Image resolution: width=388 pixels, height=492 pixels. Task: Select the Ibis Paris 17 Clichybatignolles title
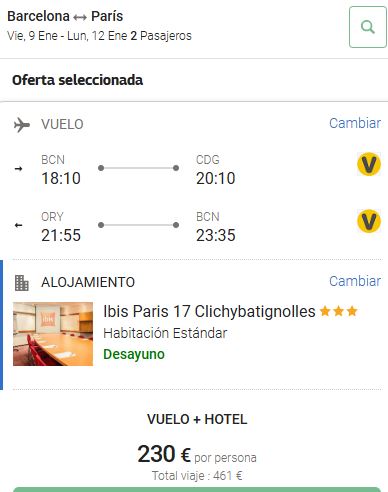[209, 312]
